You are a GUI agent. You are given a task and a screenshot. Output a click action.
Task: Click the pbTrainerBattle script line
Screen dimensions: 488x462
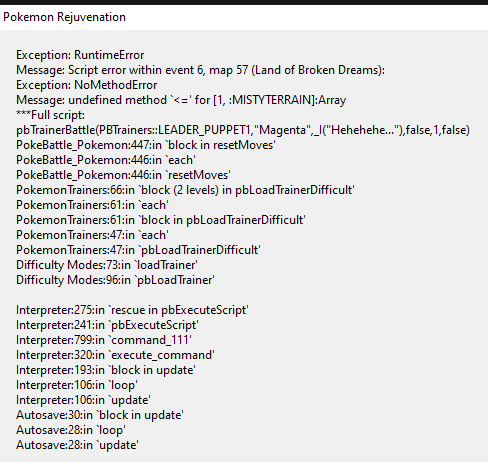pyautogui.click(x=243, y=130)
